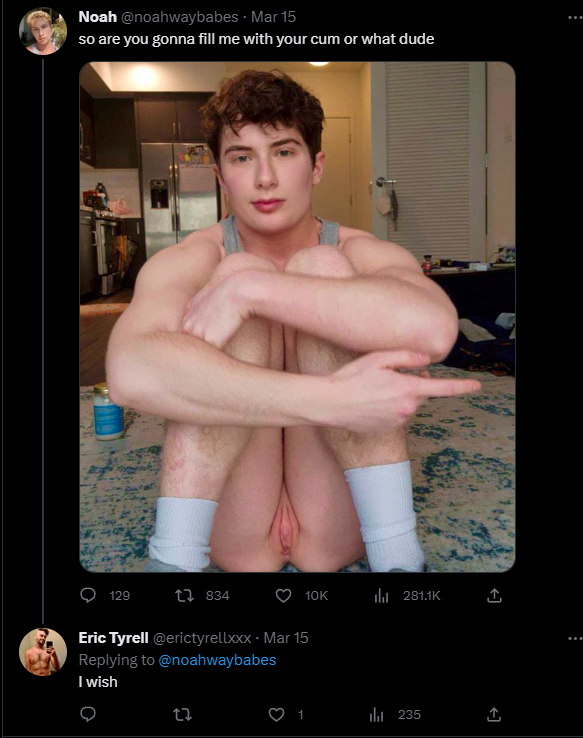The image size is (583, 738).
Task: Reply to Noah's tweet via comment icon
Action: [88, 595]
